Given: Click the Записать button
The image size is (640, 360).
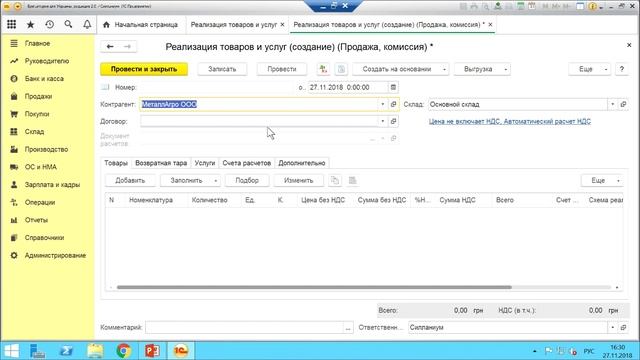Looking at the screenshot, I should [x=222, y=69].
